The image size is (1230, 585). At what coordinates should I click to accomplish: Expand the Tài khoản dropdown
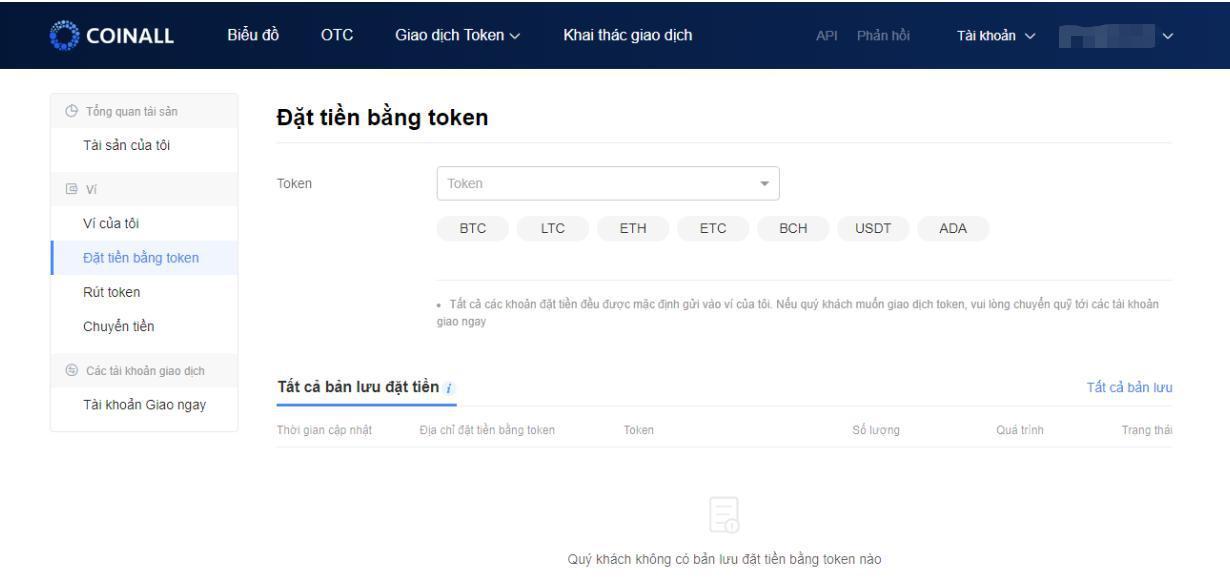[994, 36]
